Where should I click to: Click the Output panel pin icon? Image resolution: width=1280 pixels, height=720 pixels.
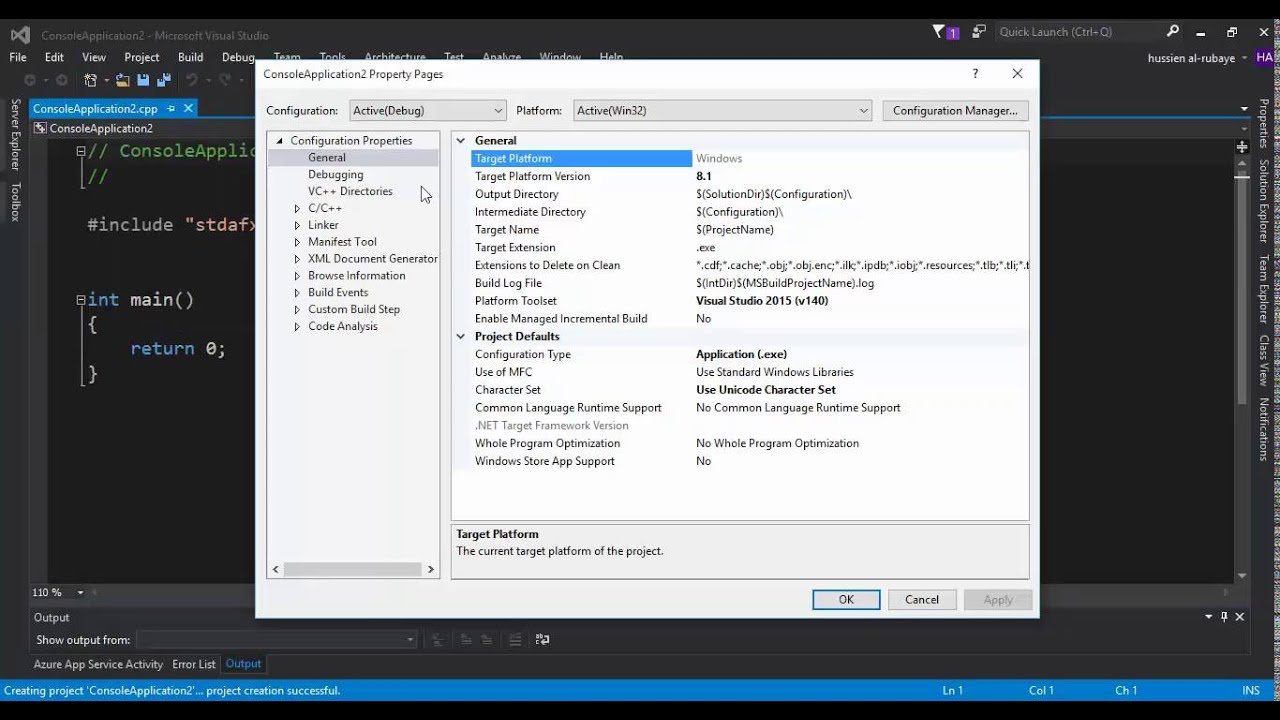pyautogui.click(x=1224, y=617)
